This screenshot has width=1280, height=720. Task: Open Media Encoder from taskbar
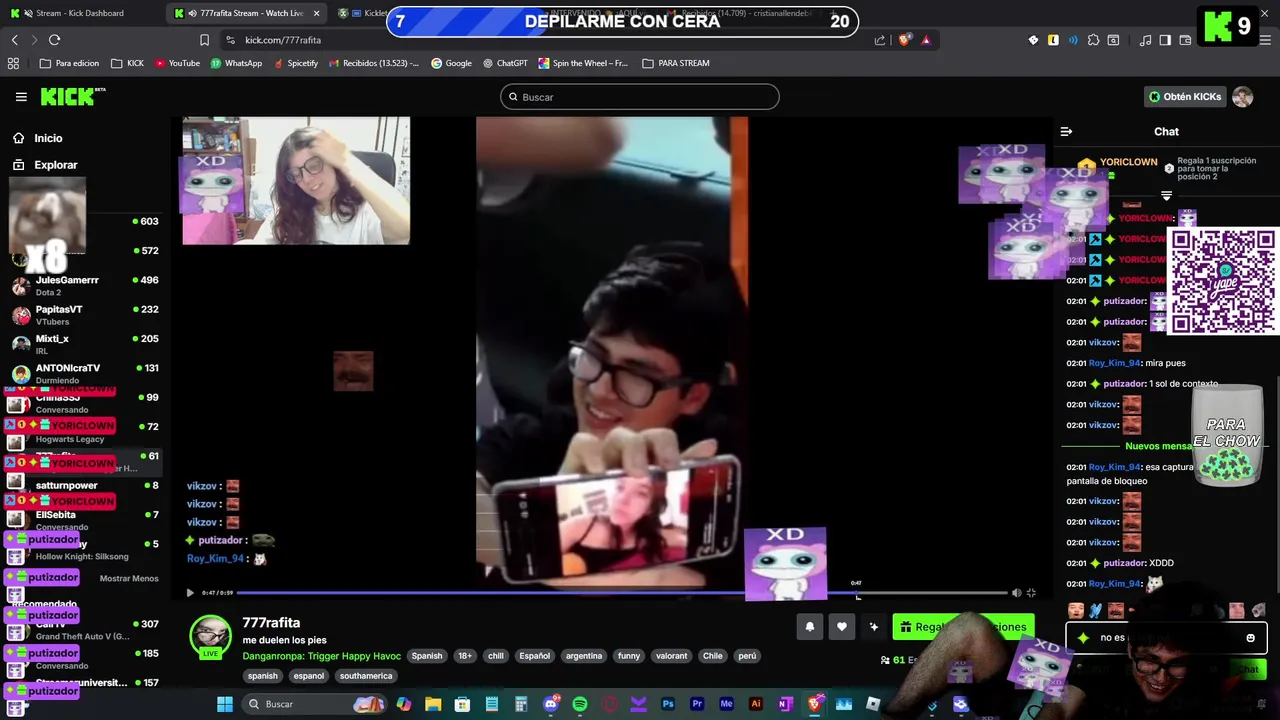727,704
